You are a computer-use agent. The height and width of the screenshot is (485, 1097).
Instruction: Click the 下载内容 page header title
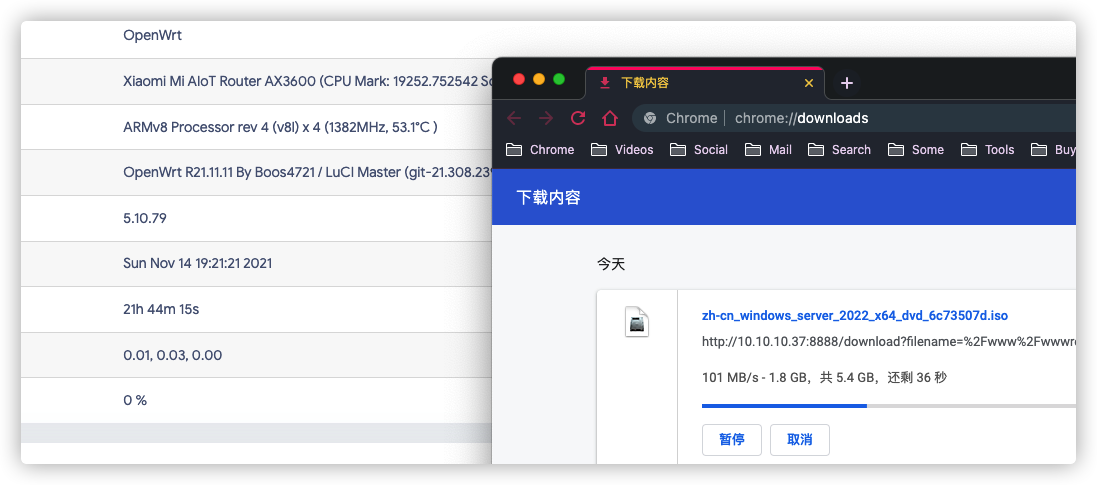tap(548, 197)
